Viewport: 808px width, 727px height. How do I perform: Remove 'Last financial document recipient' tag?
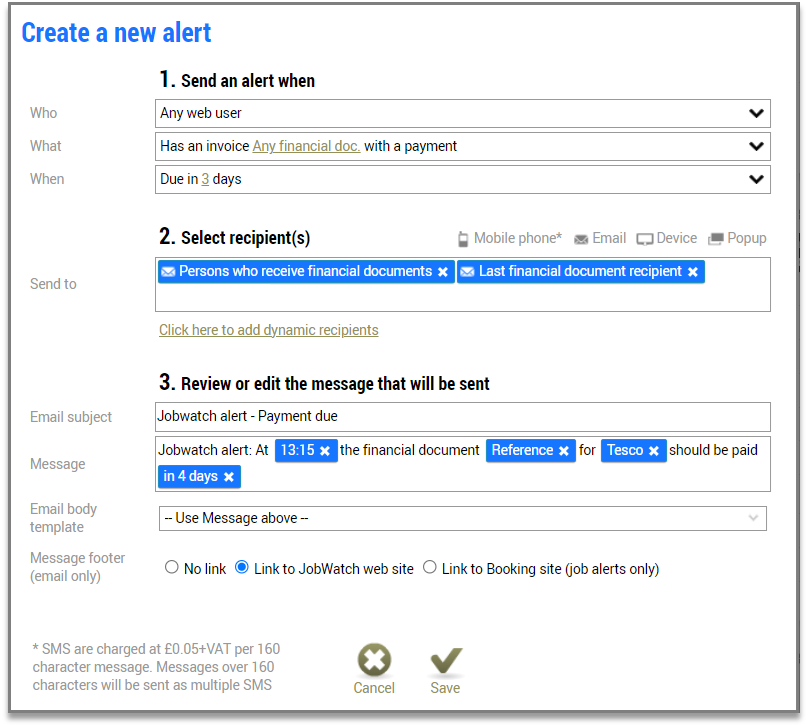click(693, 272)
